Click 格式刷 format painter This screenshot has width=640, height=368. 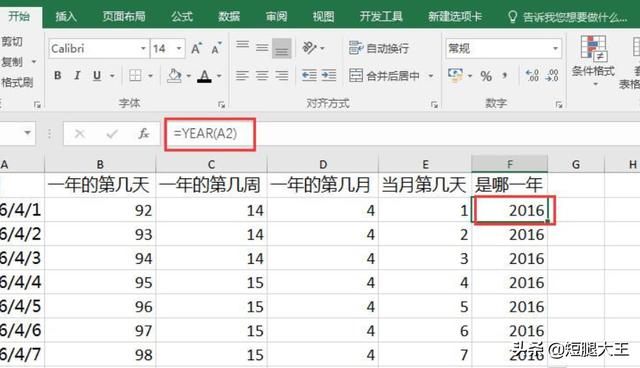(17, 82)
